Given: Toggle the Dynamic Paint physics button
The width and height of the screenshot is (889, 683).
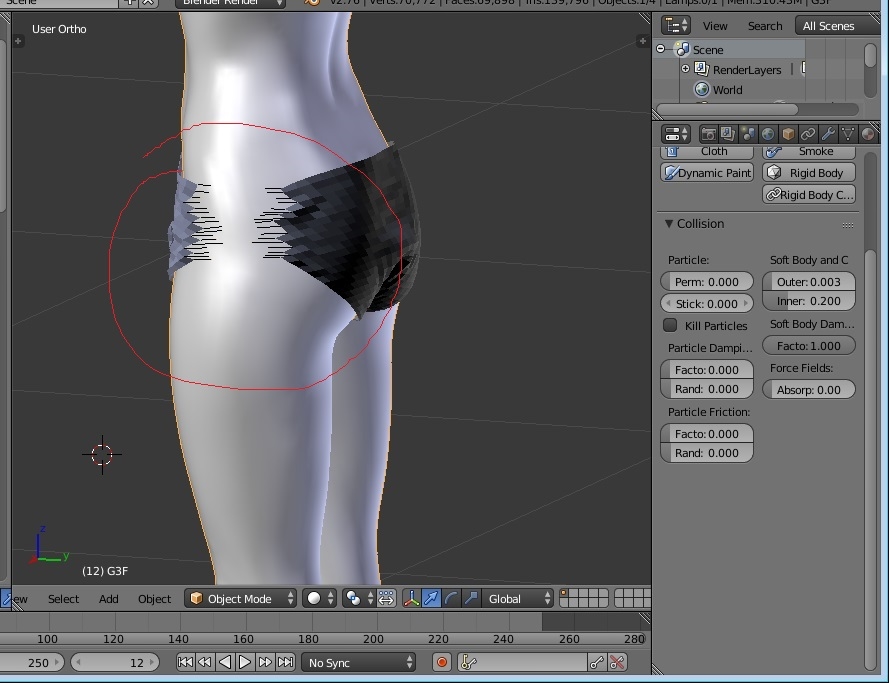Looking at the screenshot, I should point(707,173).
